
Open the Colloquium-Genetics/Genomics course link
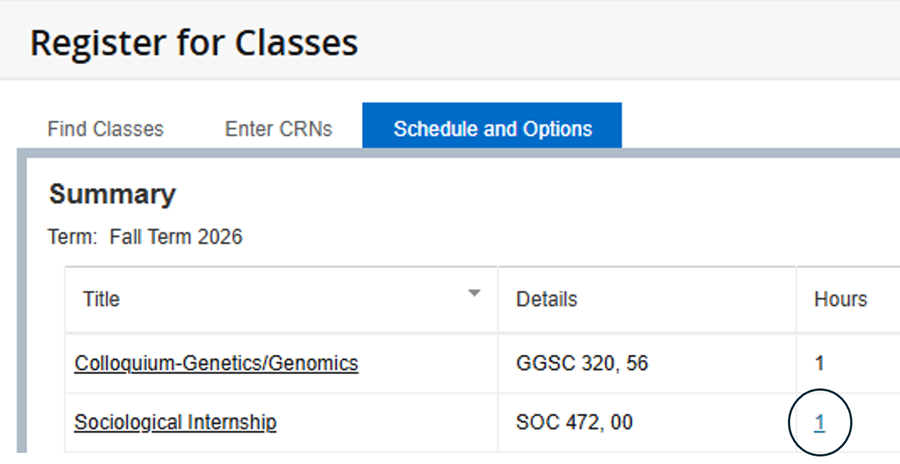pos(216,363)
